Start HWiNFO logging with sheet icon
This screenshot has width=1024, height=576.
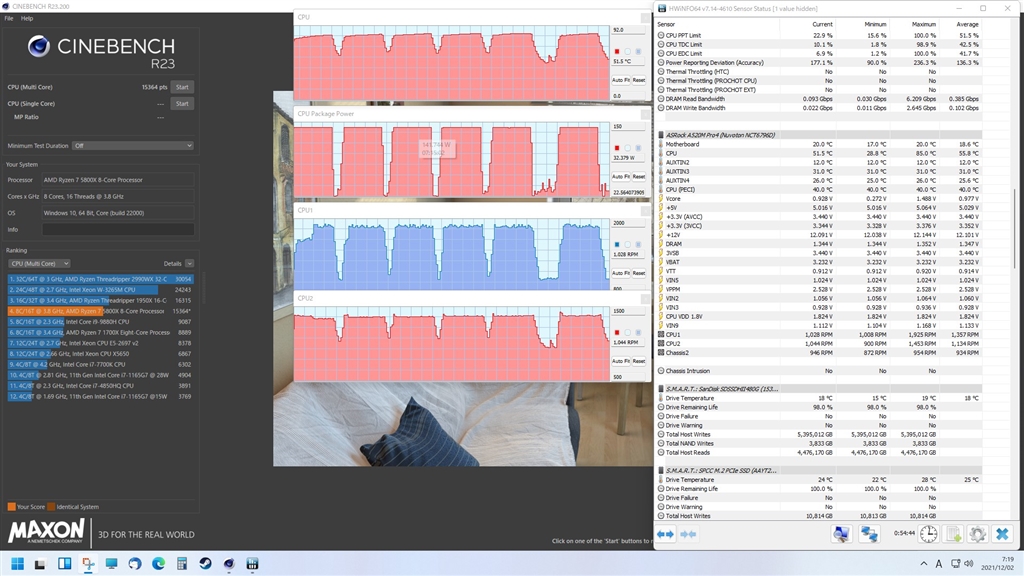pos(953,534)
